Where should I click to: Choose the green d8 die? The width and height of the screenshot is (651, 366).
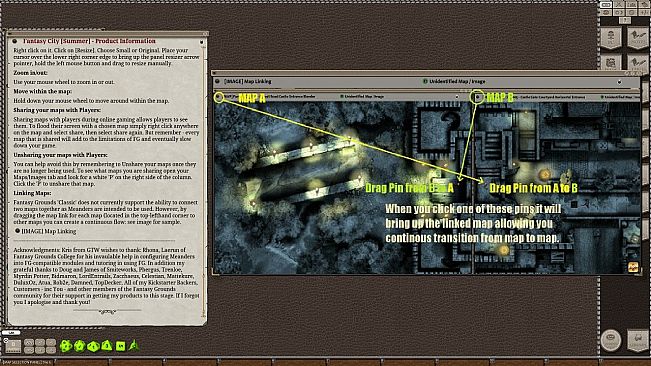(107, 345)
